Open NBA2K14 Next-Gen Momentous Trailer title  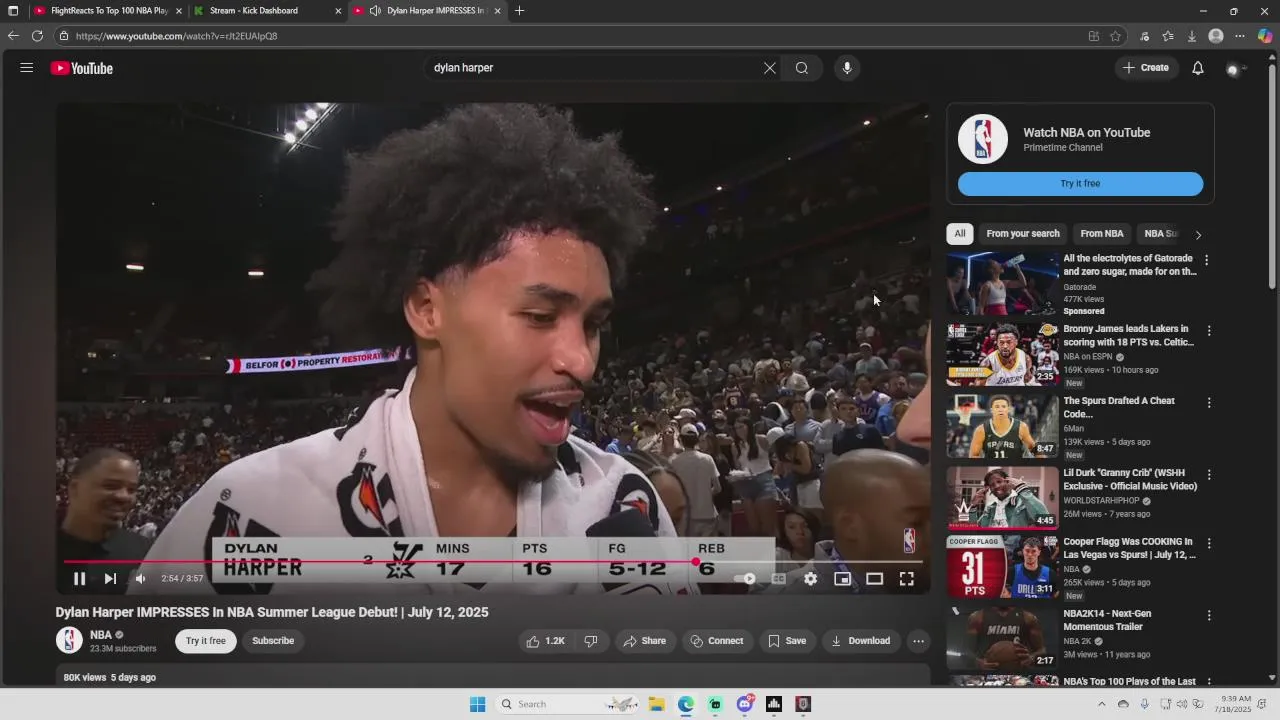pos(1107,620)
